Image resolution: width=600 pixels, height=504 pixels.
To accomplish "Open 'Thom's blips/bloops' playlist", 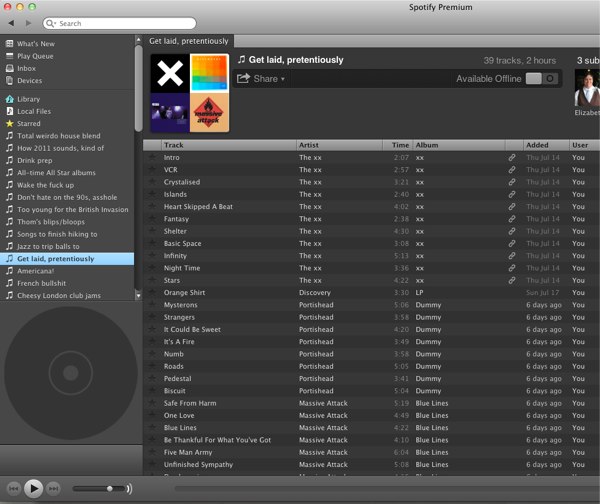I will [51, 222].
